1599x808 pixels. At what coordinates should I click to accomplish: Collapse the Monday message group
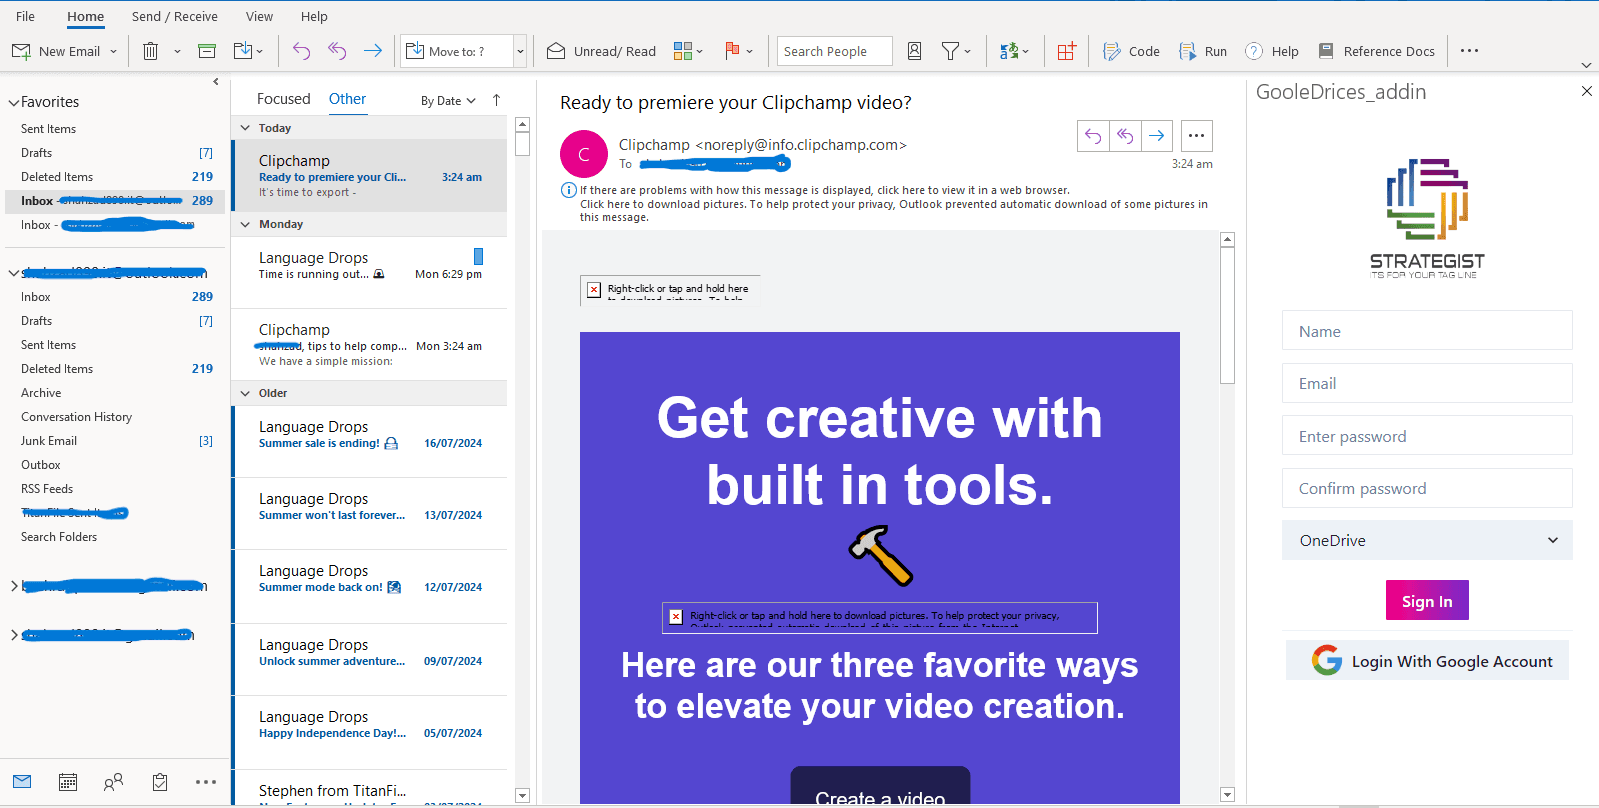tap(245, 224)
